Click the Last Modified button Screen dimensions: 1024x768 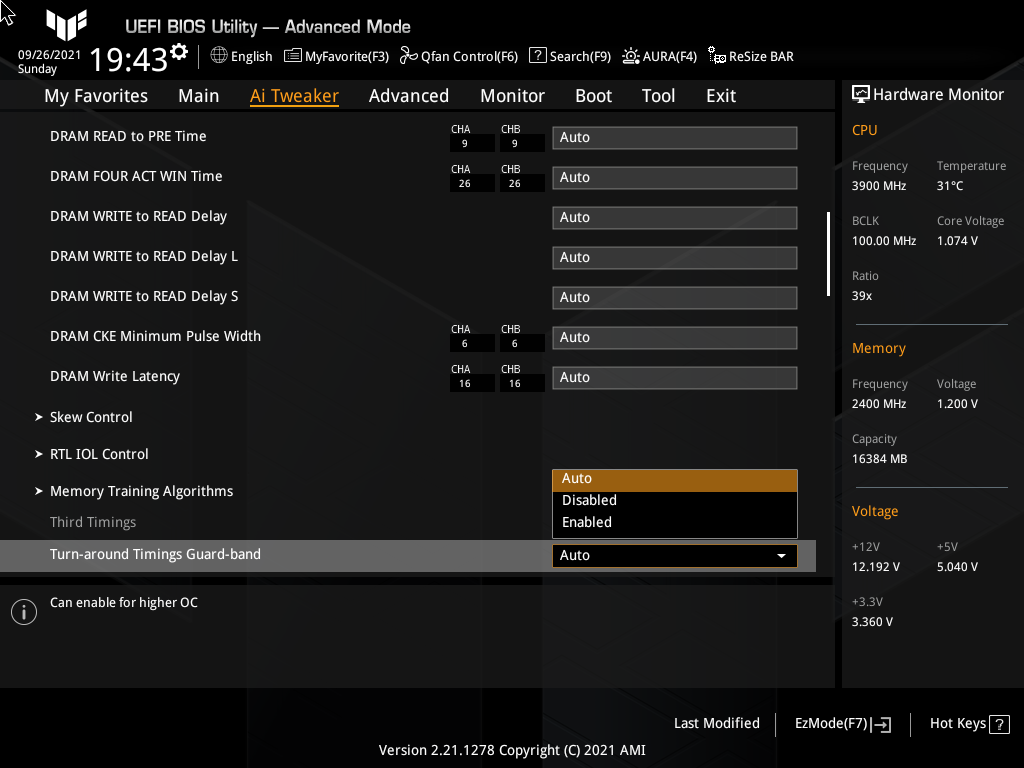pyautogui.click(x=716, y=723)
